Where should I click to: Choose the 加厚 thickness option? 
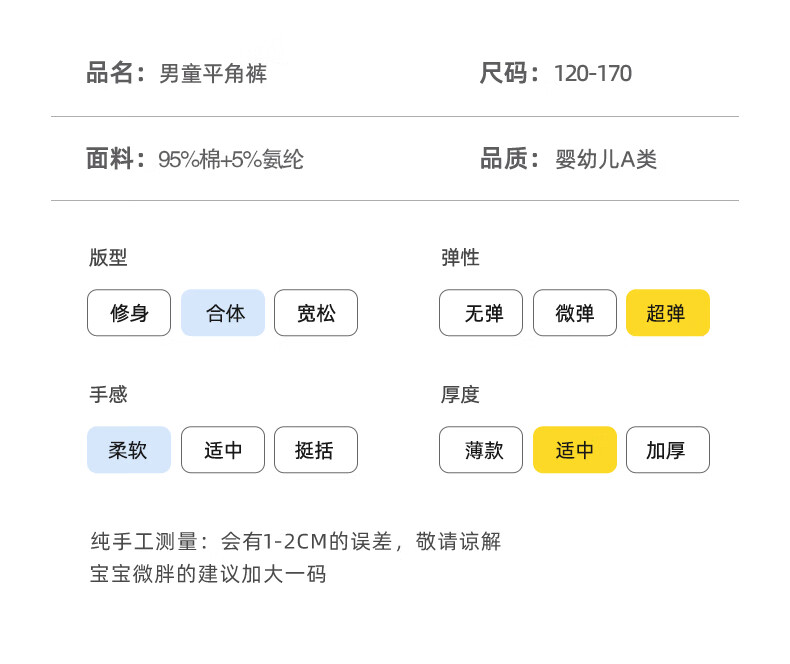tap(668, 450)
